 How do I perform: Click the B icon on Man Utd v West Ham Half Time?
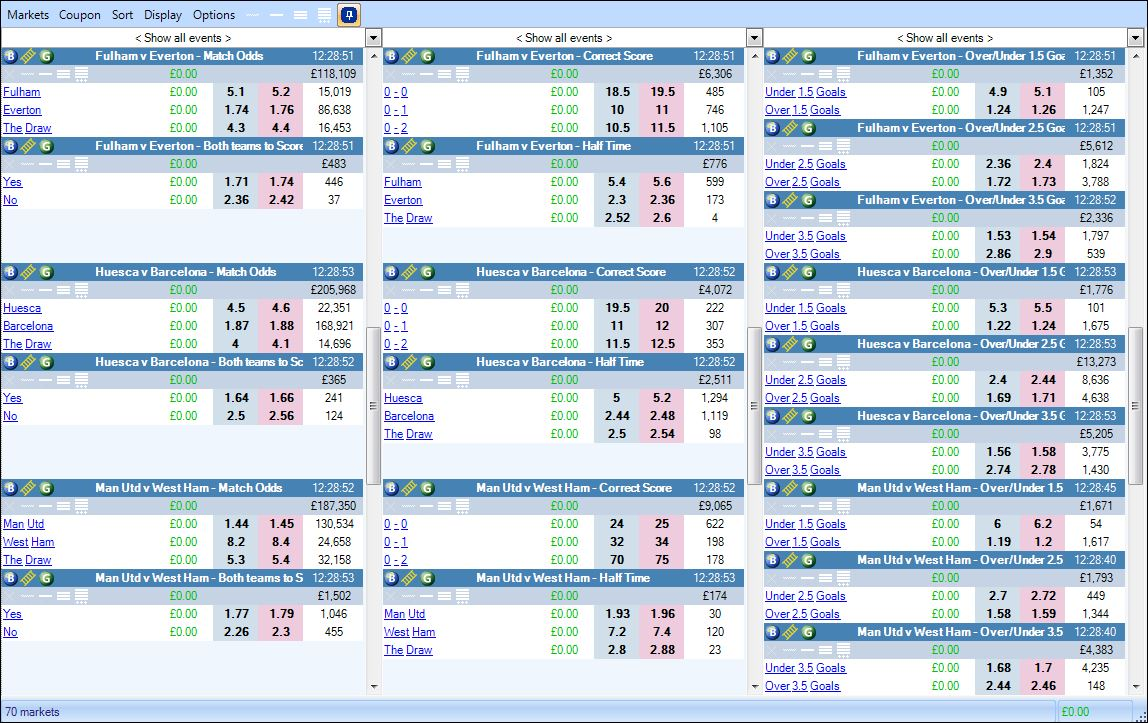point(392,577)
